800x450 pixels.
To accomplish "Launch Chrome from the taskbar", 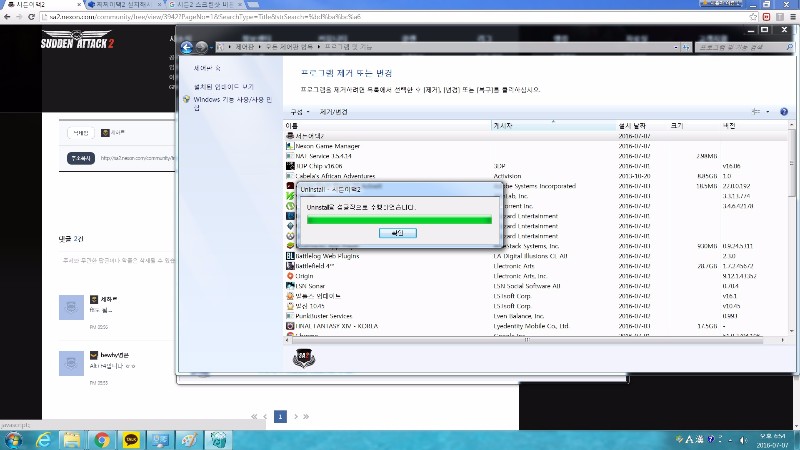I will click(101, 439).
